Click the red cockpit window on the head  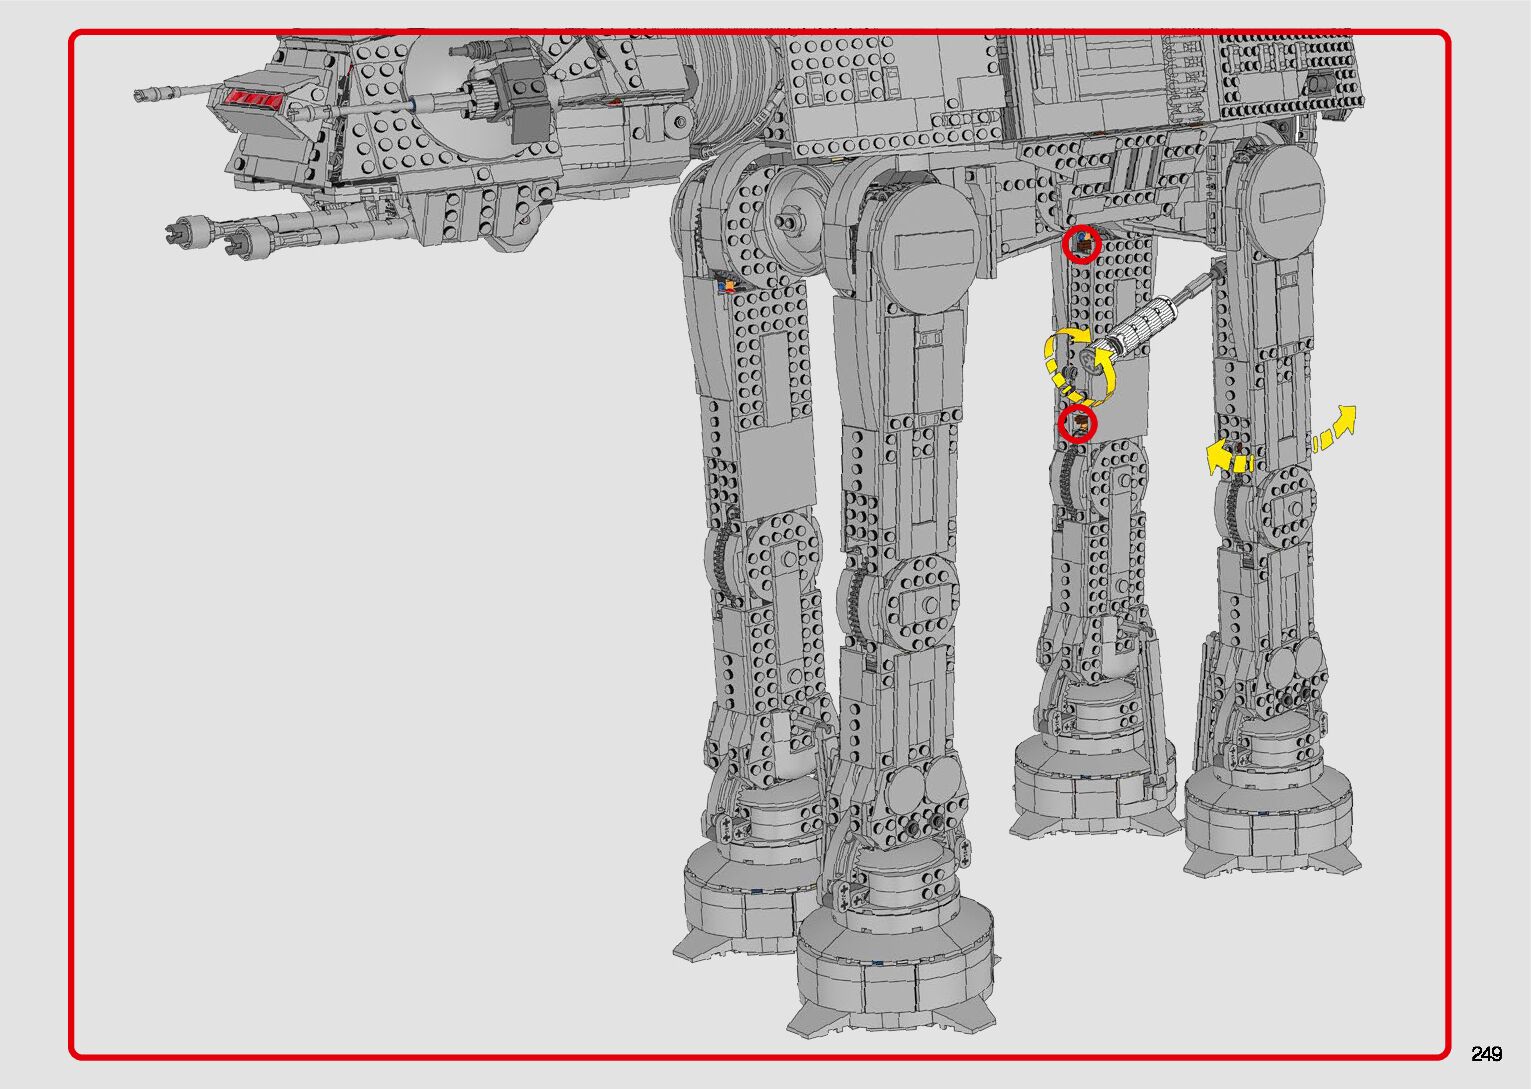click(253, 99)
